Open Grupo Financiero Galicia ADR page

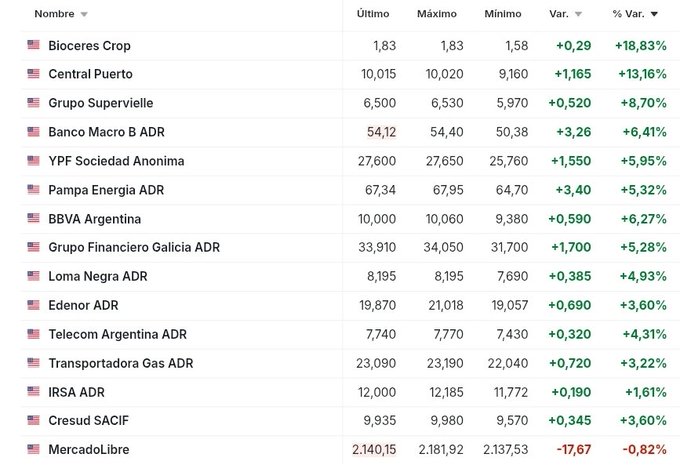(x=134, y=247)
